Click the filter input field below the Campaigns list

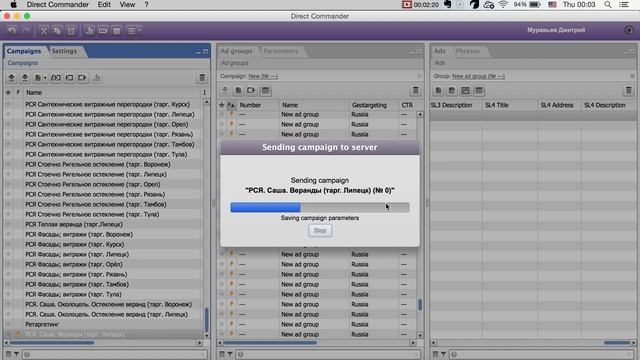point(114,354)
